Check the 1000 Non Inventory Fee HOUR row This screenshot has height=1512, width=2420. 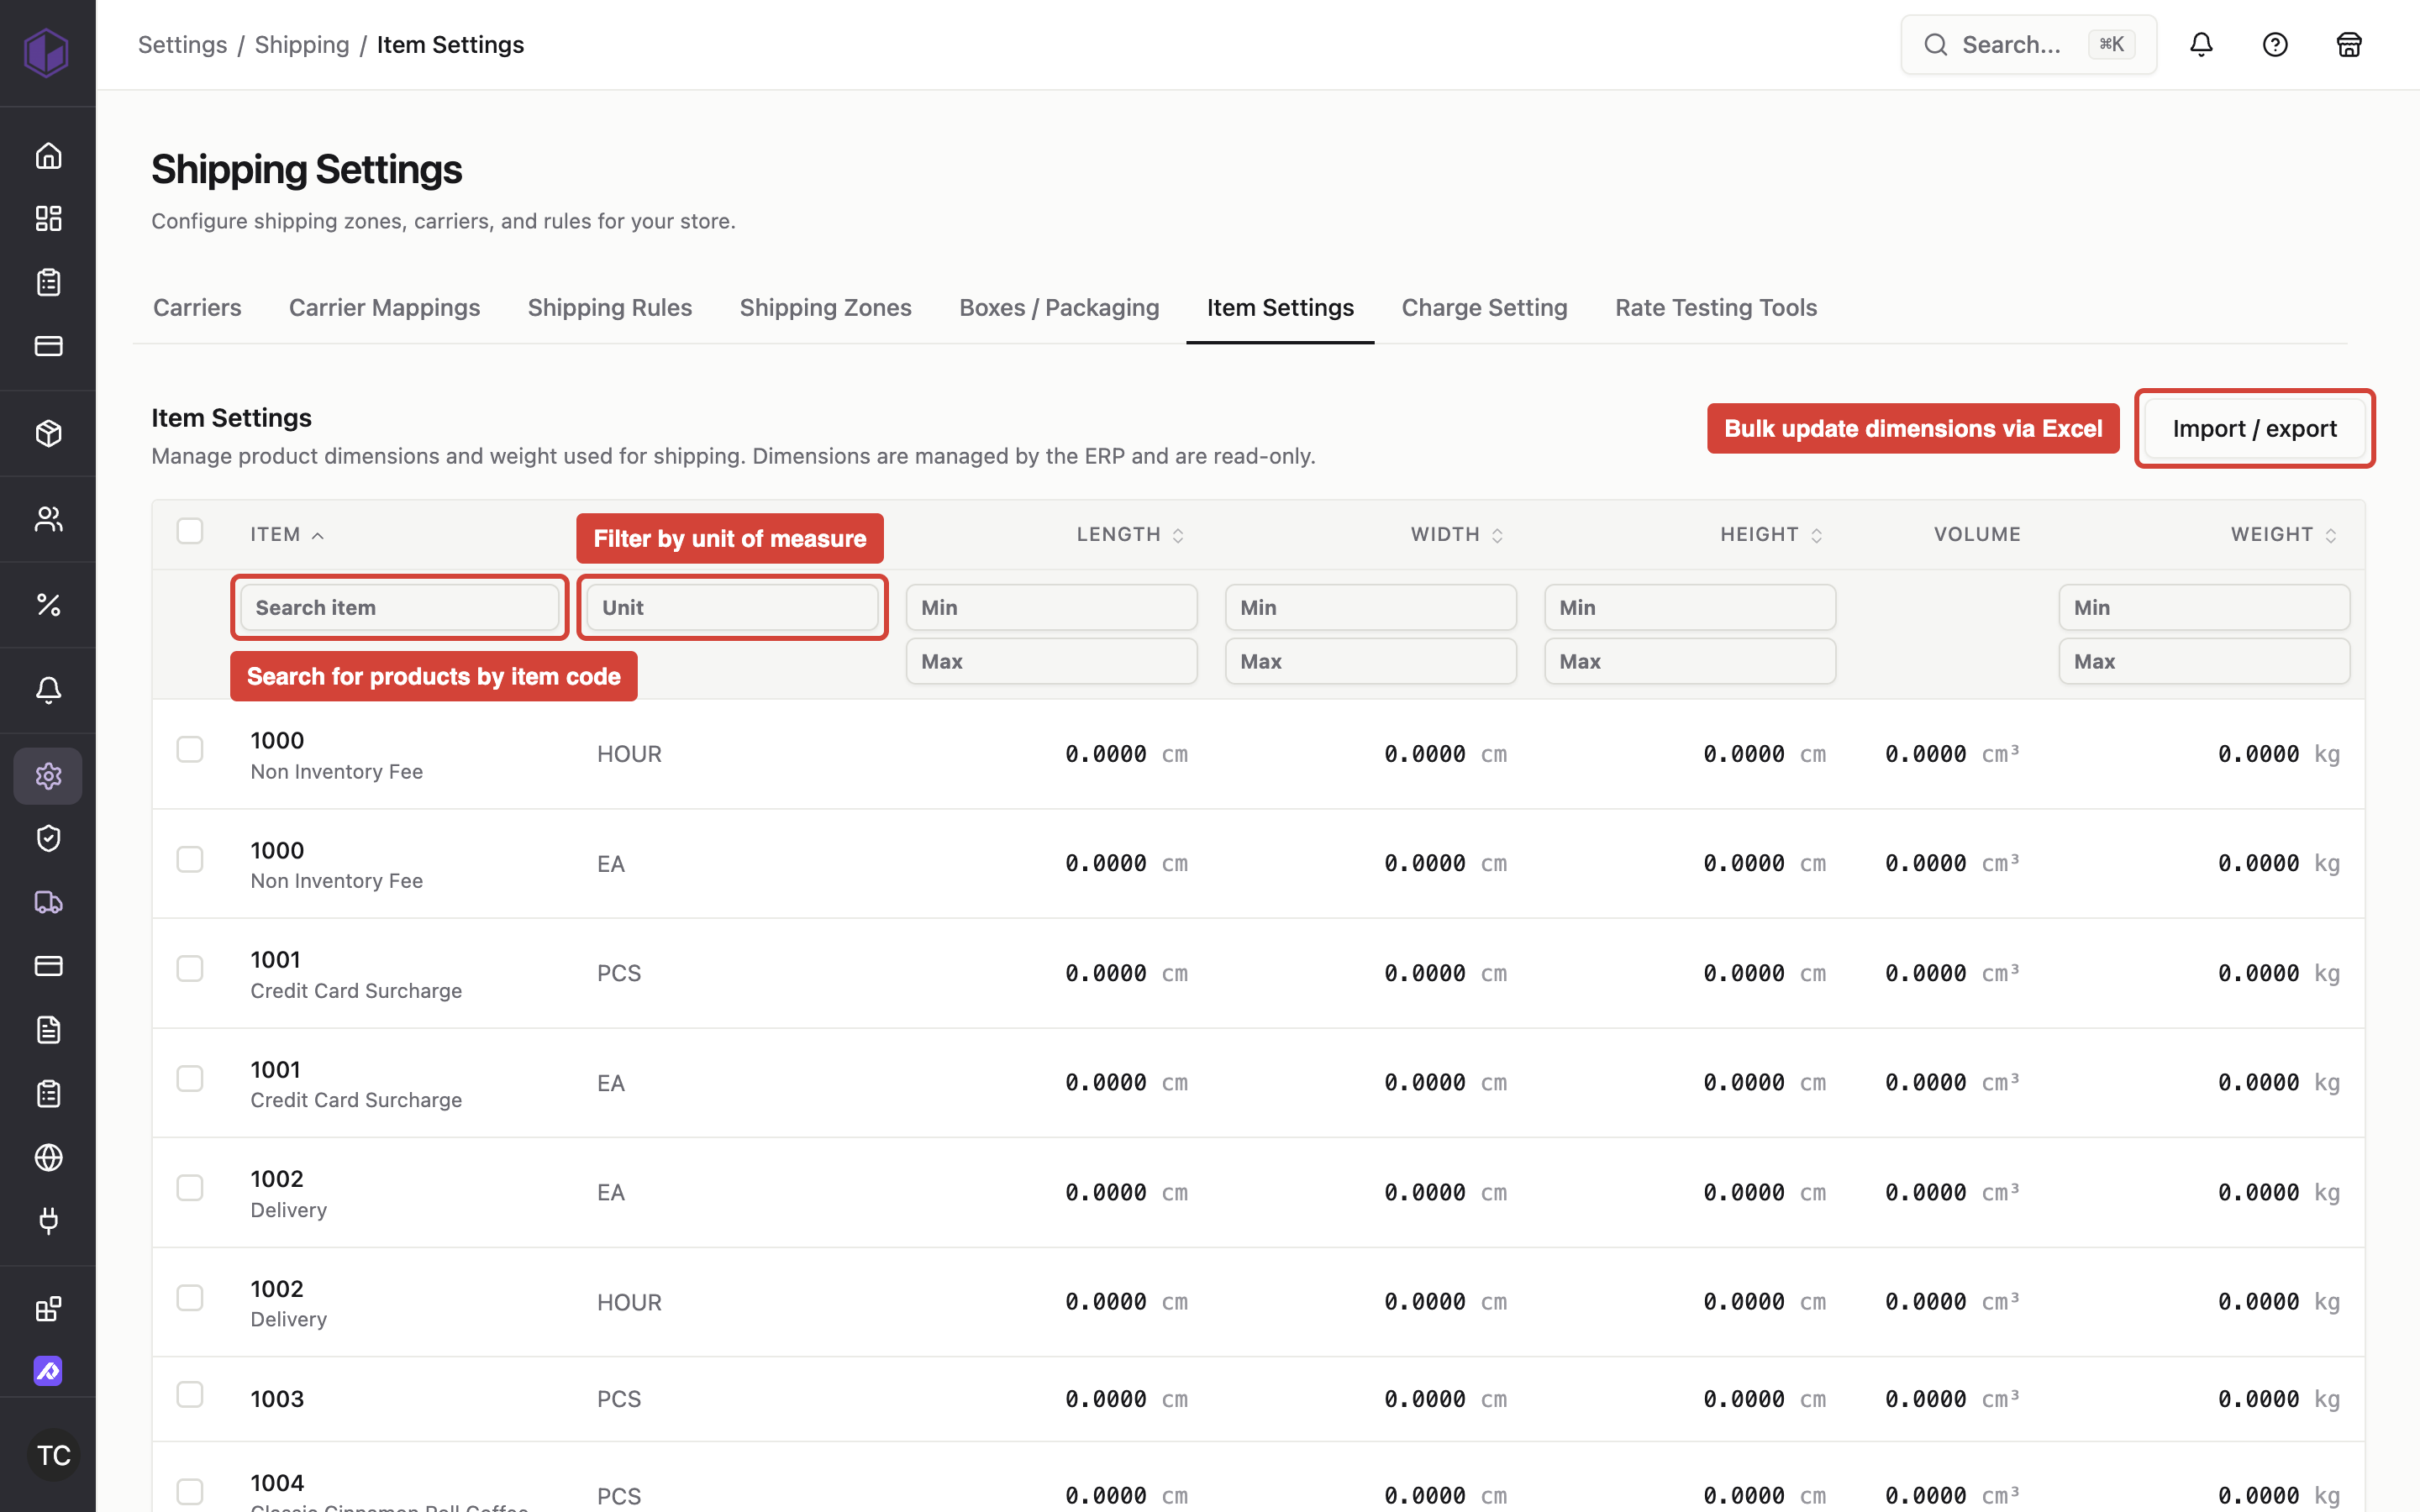pyautogui.click(x=190, y=750)
